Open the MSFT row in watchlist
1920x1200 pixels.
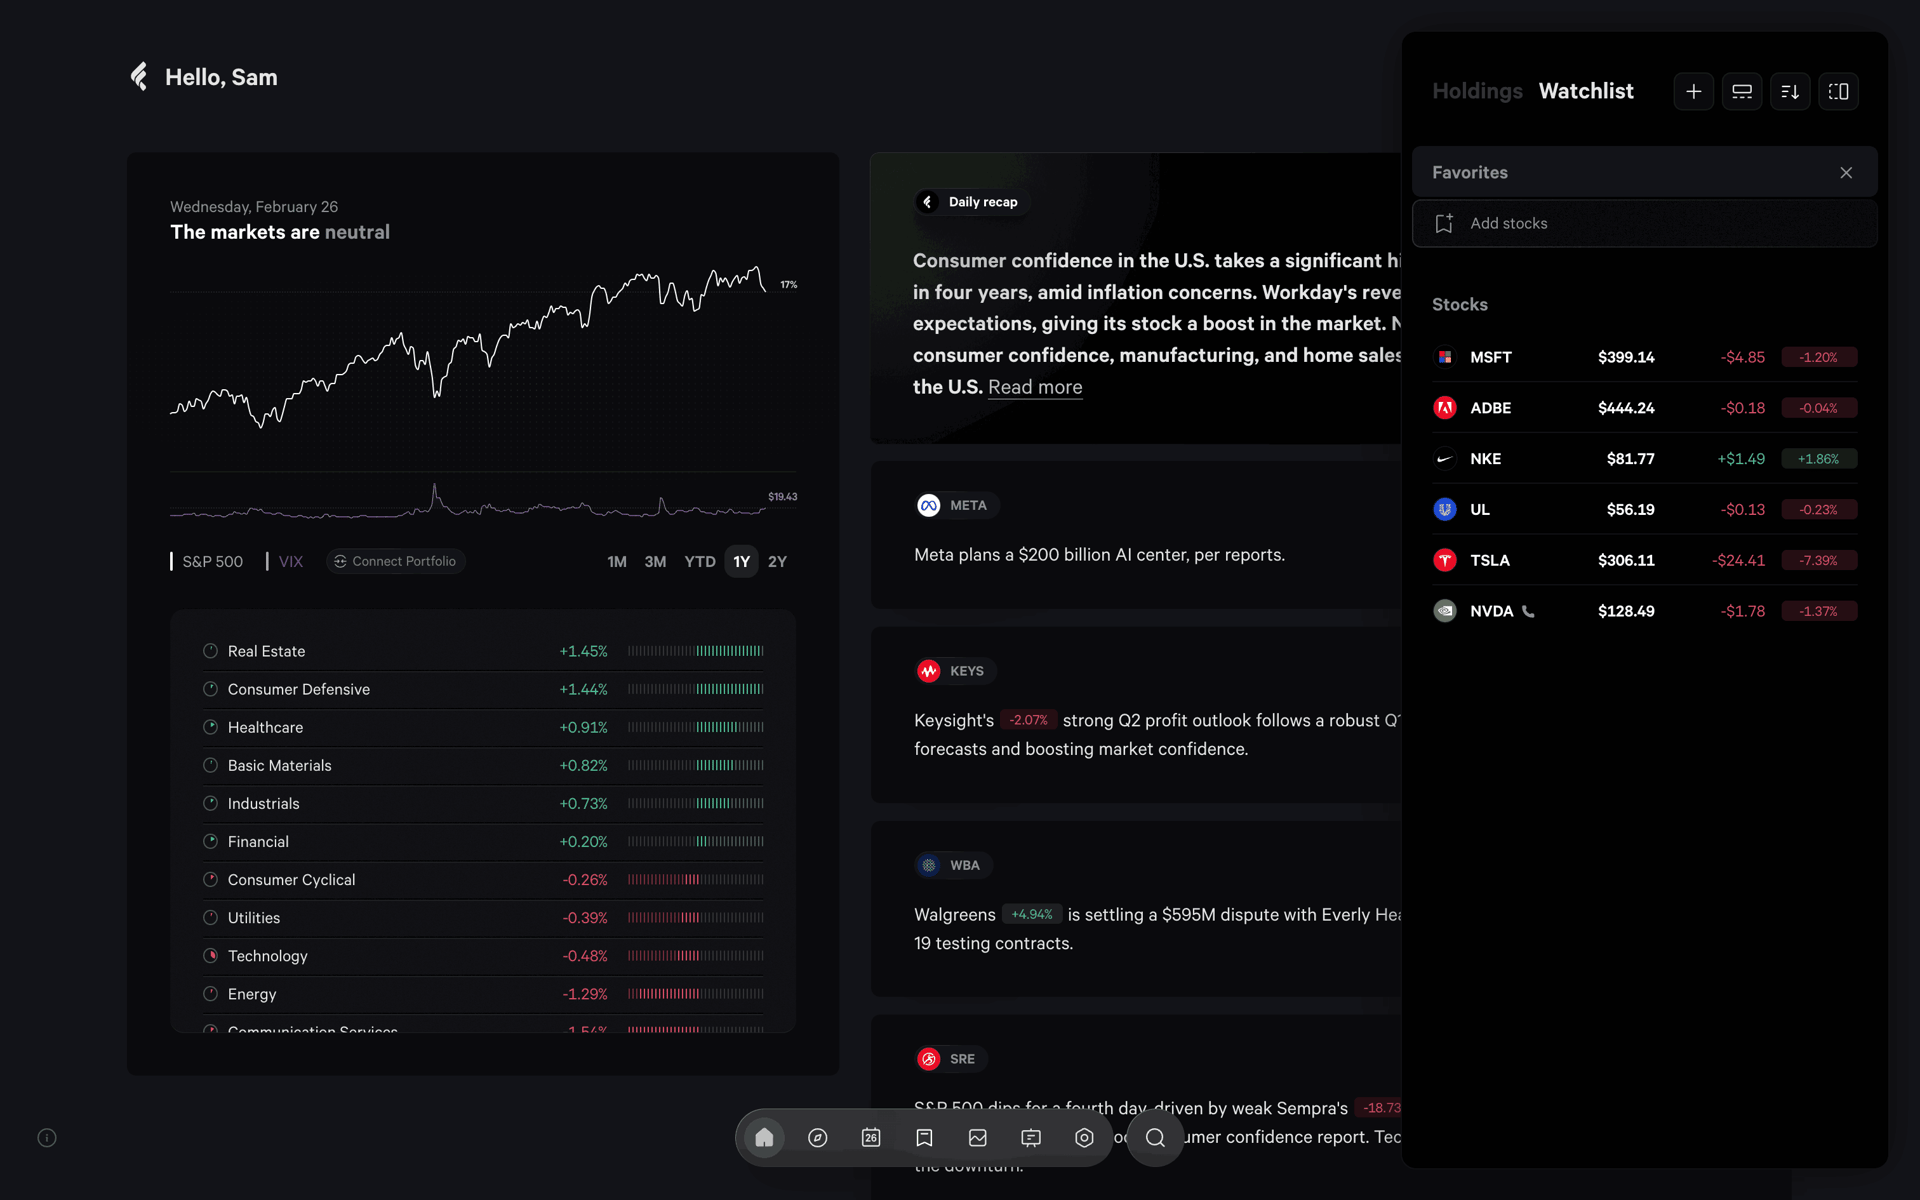point(1644,357)
